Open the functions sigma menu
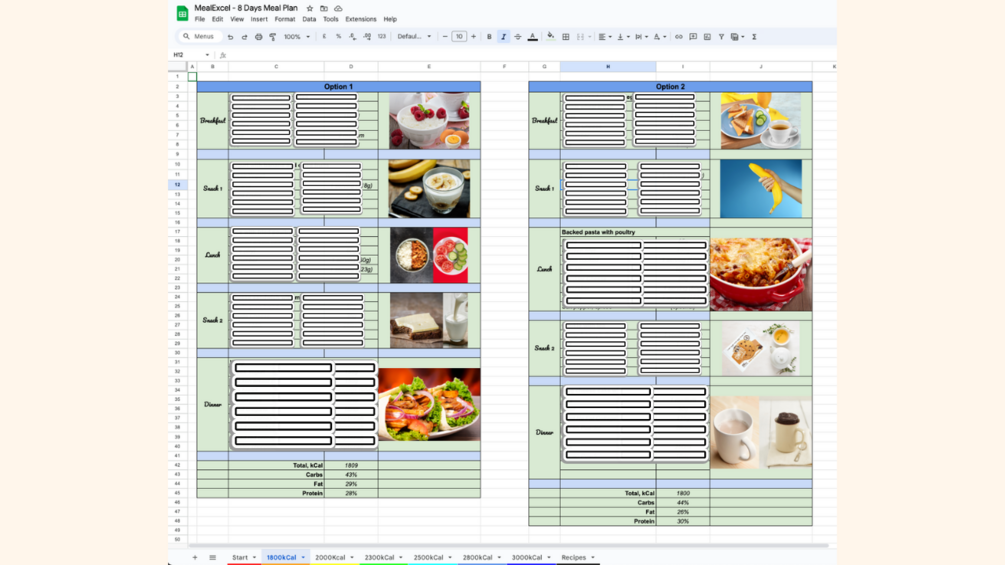Viewport: 1005px width, 565px height. 754,37
